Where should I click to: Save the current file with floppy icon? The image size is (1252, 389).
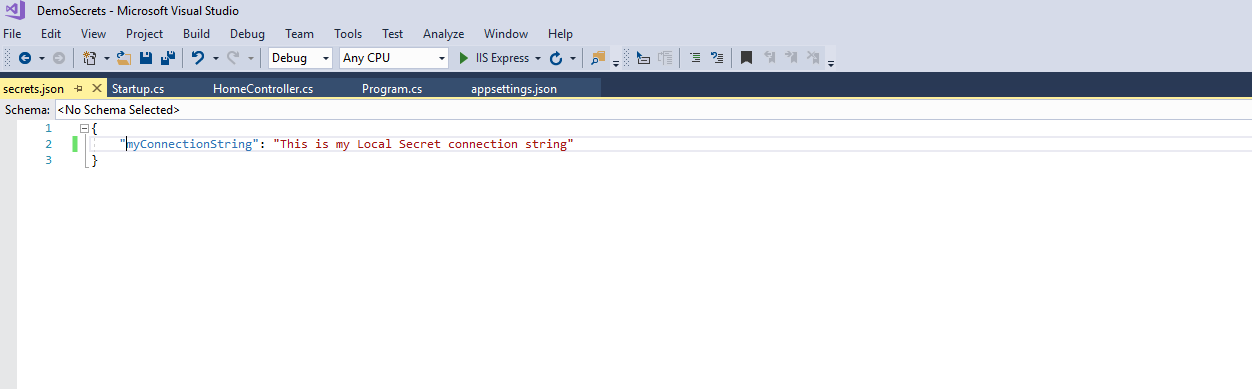click(x=146, y=58)
